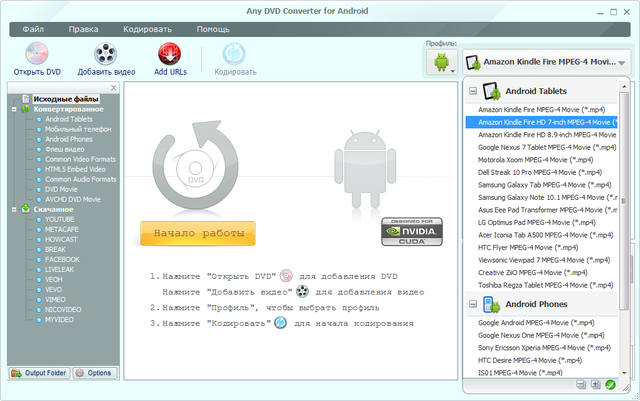Select LIVELEAK tree item
Image resolution: width=640 pixels, height=401 pixels.
point(60,270)
